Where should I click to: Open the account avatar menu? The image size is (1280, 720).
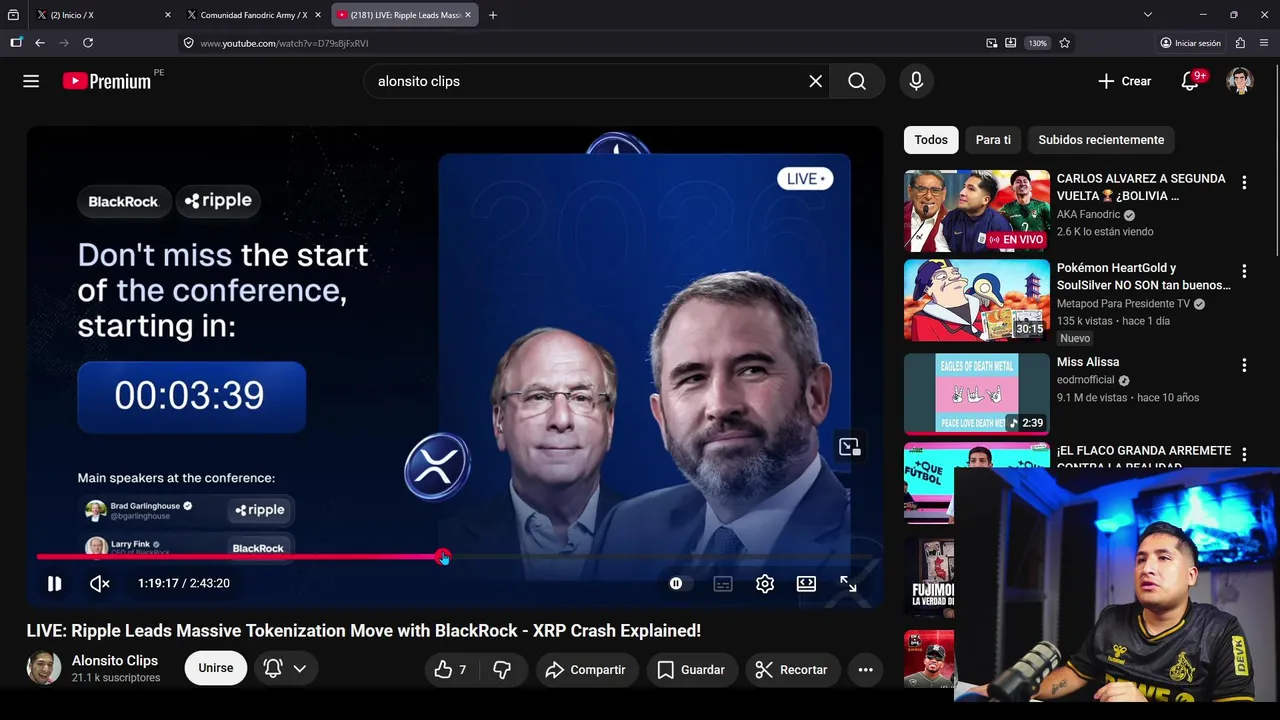click(1240, 81)
